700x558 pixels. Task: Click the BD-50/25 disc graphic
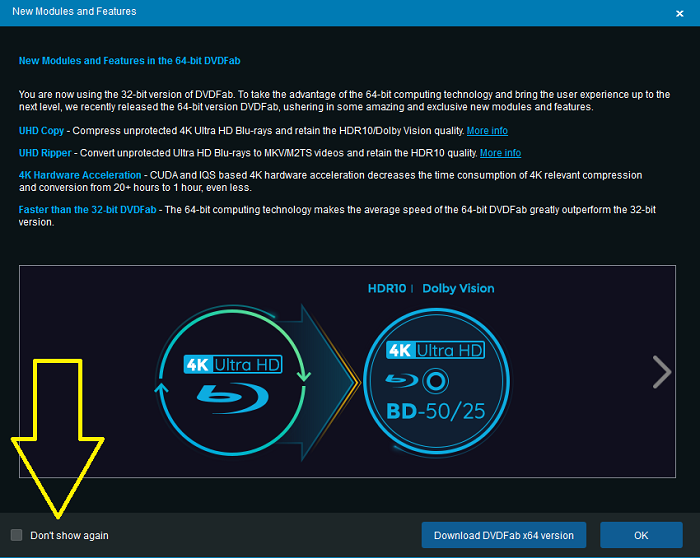coord(436,381)
